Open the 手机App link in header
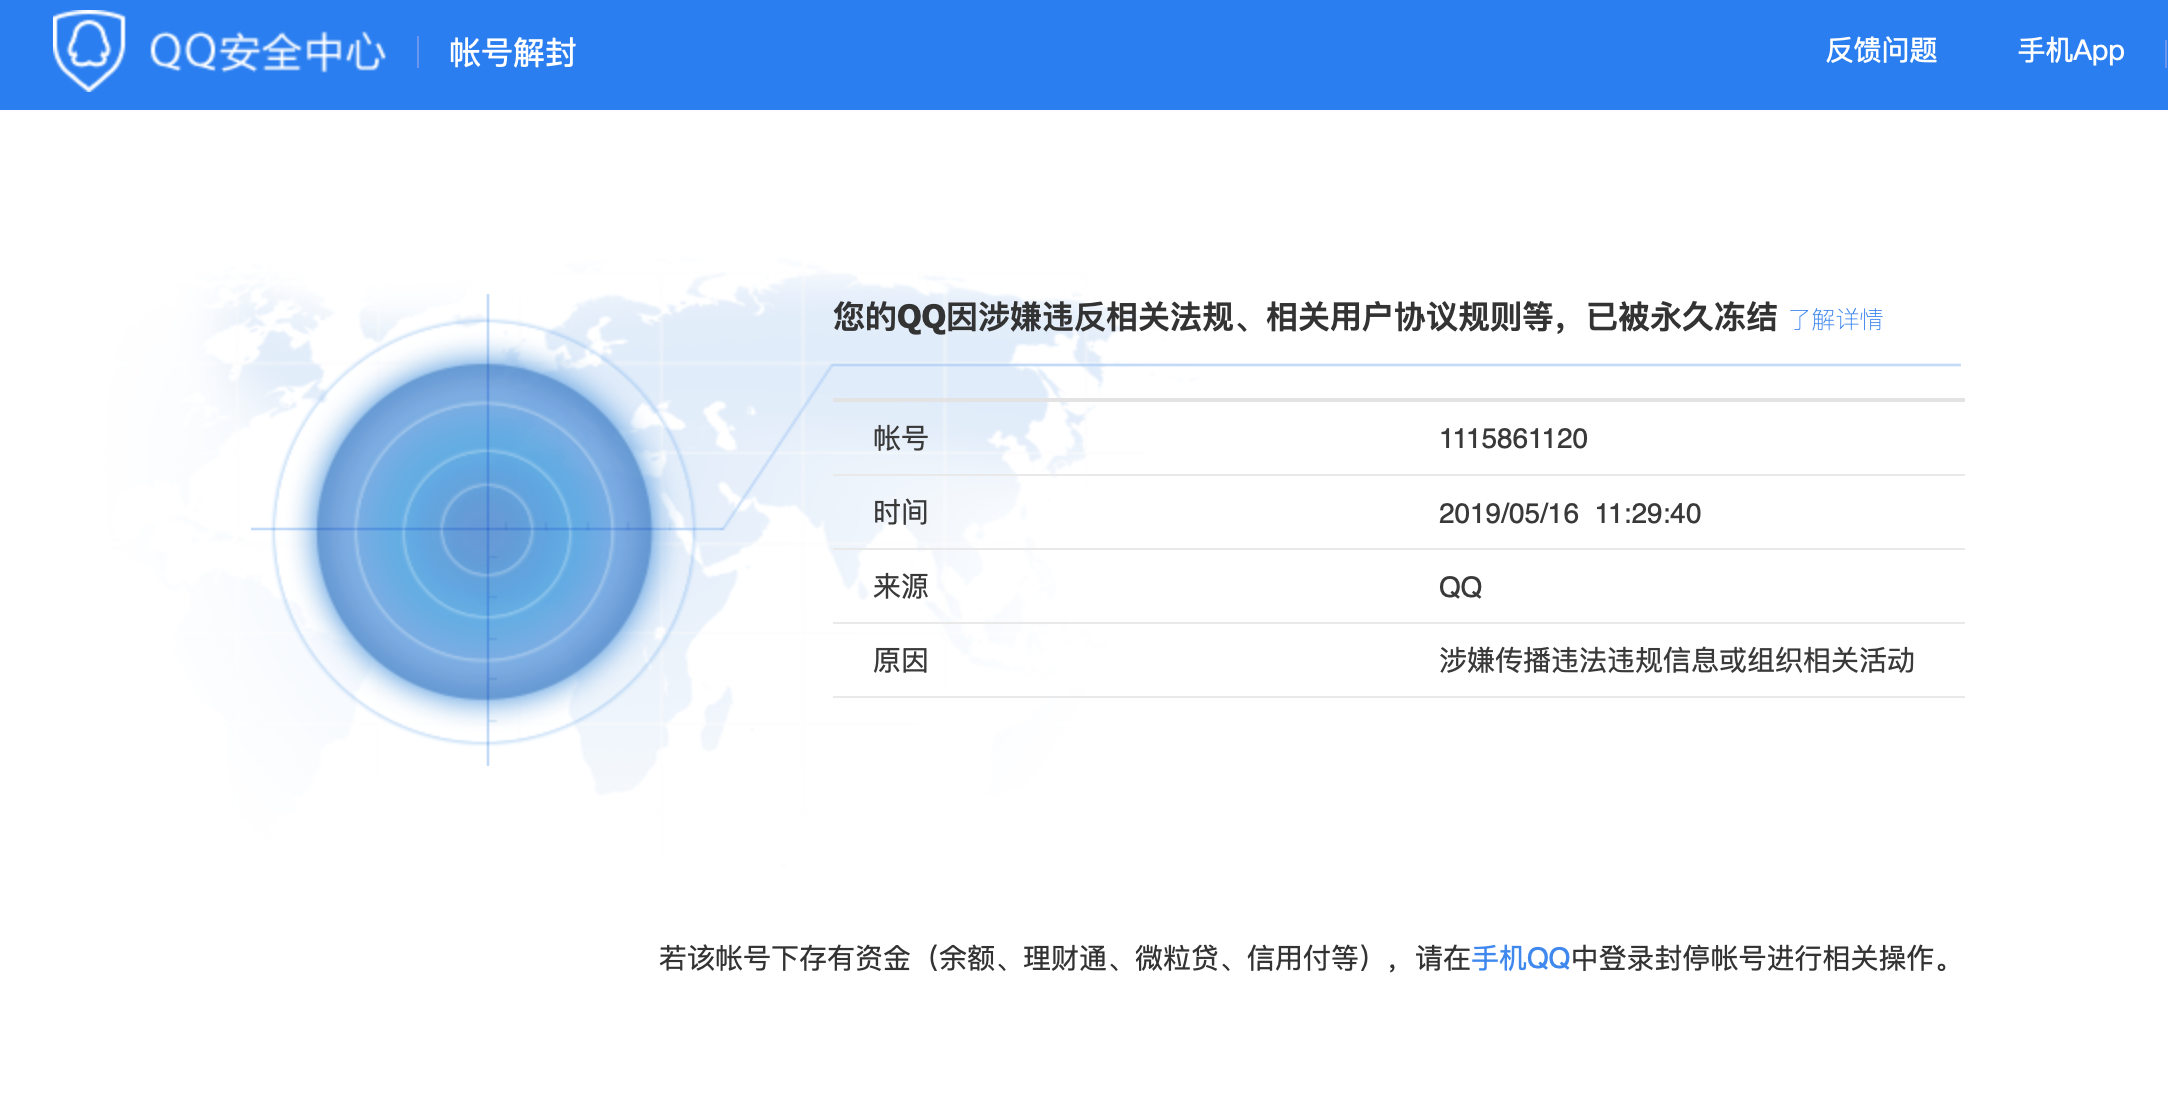2168x1094 pixels. point(2070,50)
